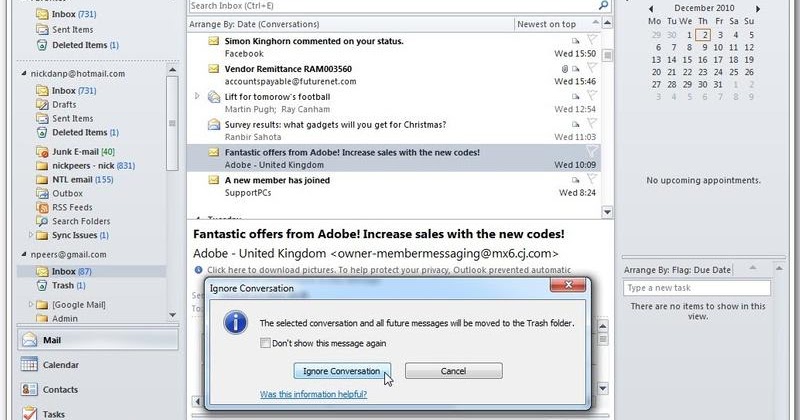Open the RSS Feeds folder
800x420 pixels.
pyautogui.click(x=72, y=207)
